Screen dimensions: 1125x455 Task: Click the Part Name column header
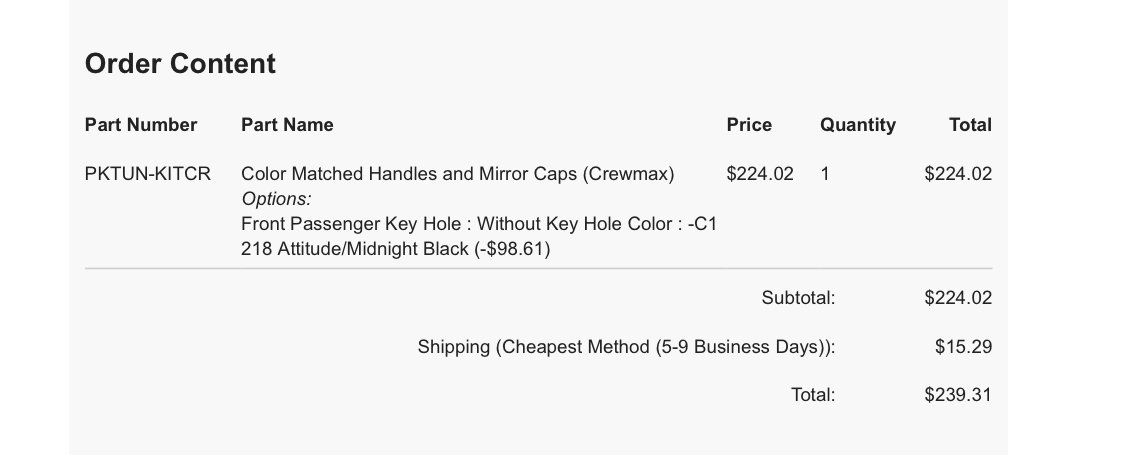[287, 125]
